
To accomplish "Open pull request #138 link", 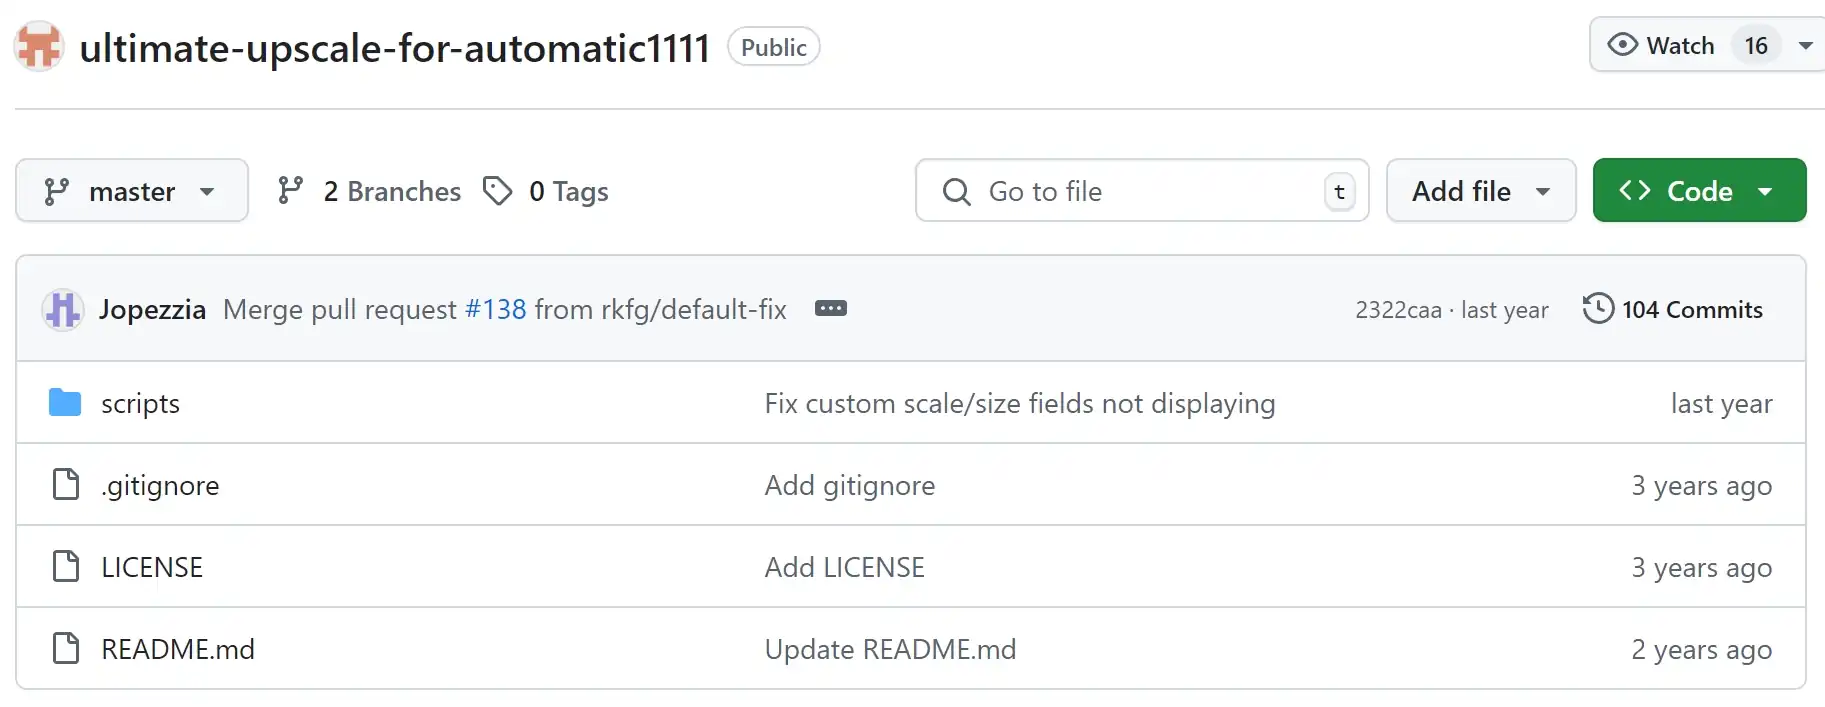I will (496, 309).
